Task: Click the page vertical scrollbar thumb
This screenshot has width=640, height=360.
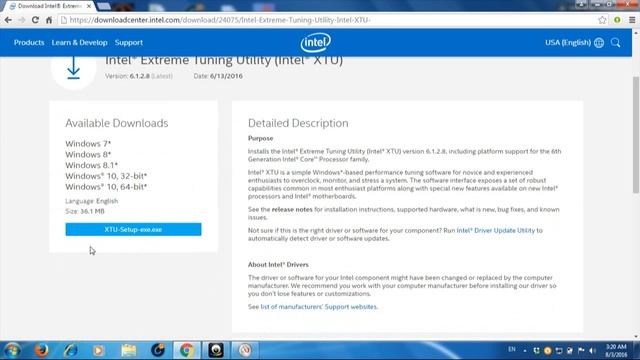Action: [636, 135]
